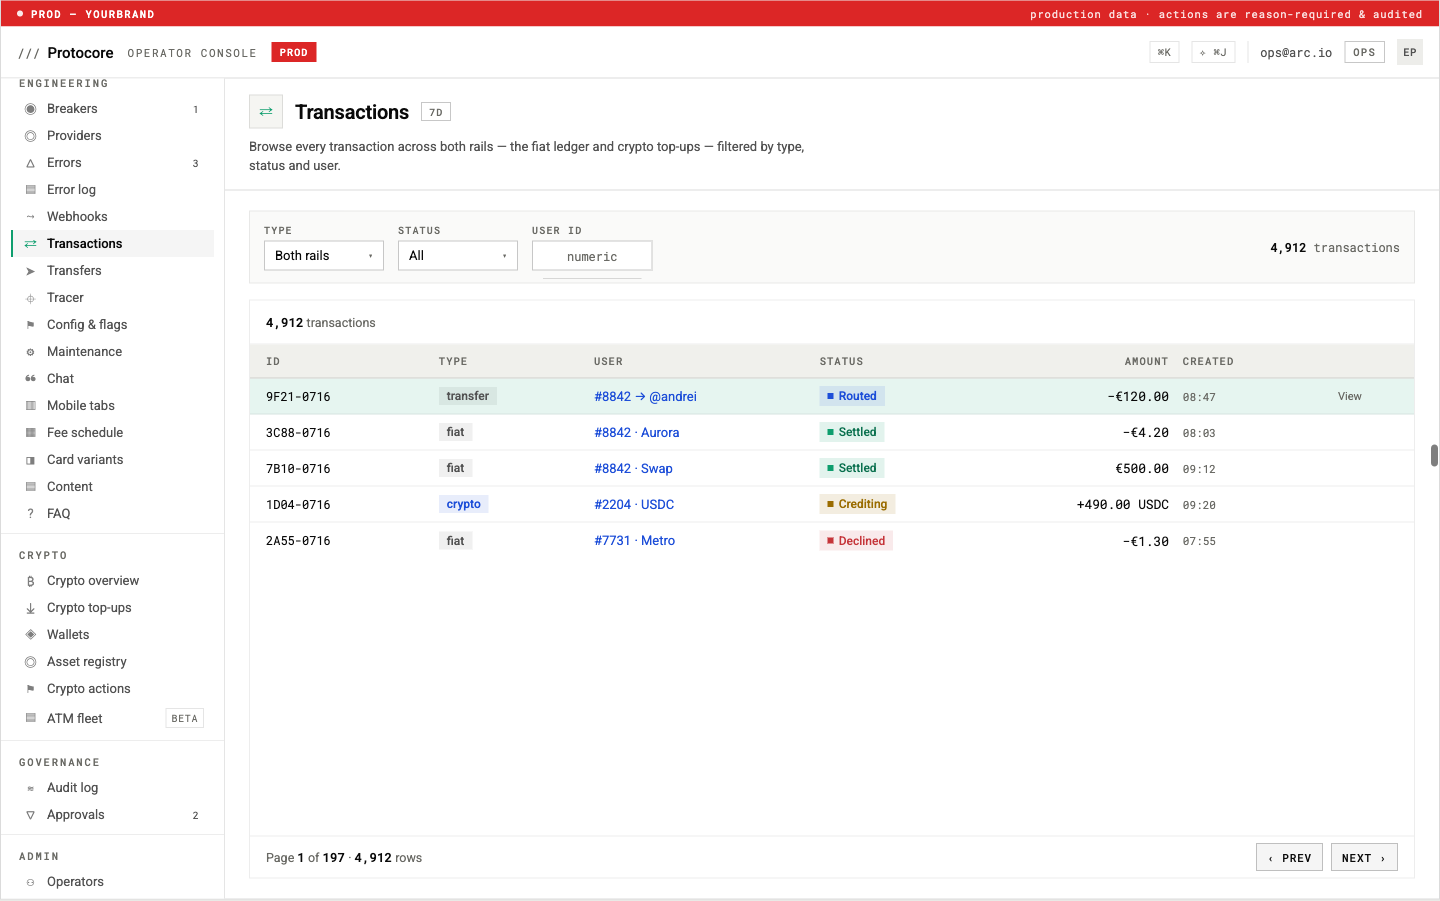Click the crypto type tag

point(464,505)
